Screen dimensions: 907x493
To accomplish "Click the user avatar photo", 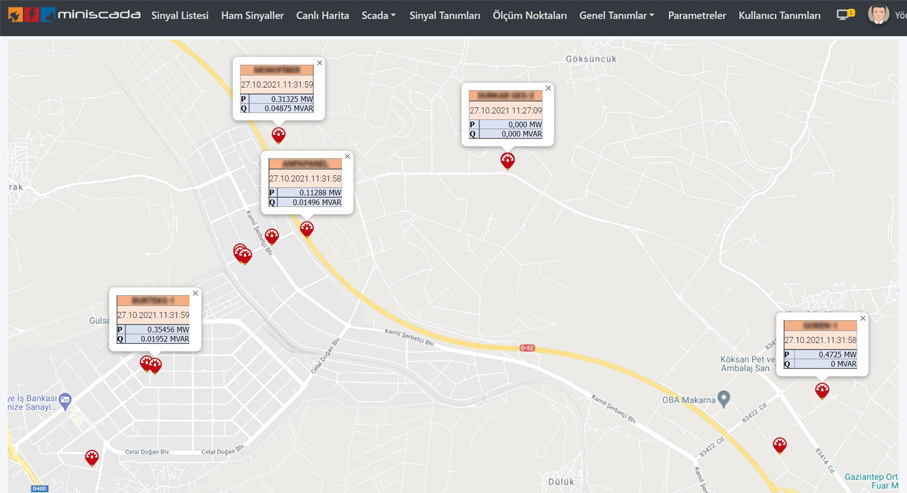I will 878,15.
